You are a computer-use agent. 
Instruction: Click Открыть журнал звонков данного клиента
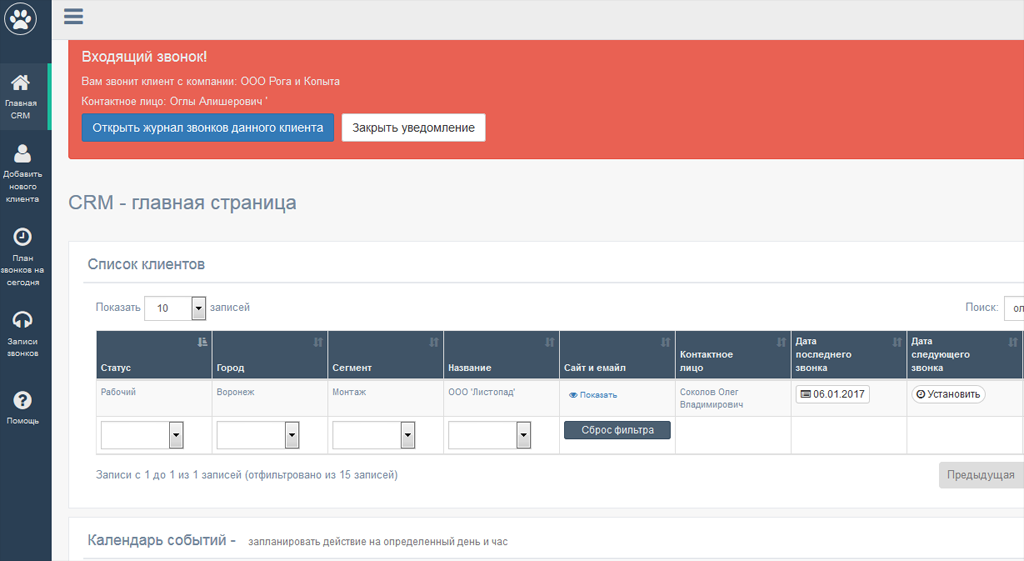click(x=208, y=128)
